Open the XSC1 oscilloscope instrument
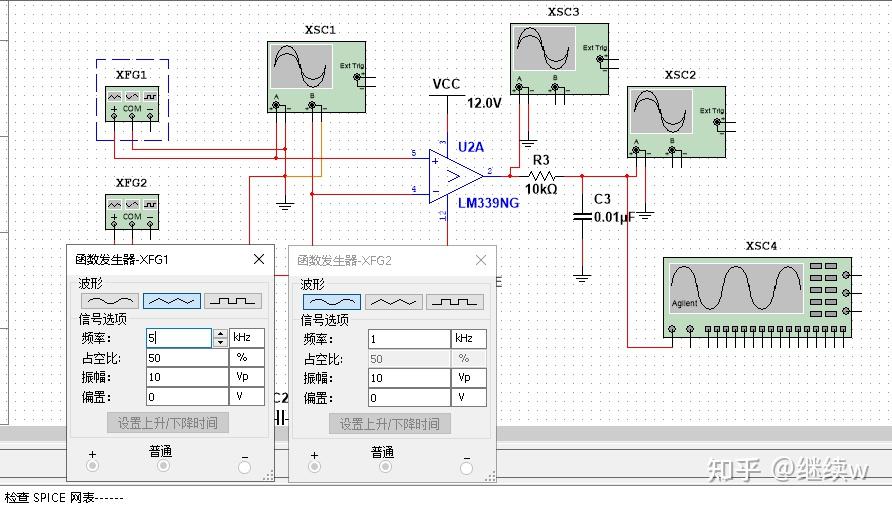Viewport: 892px width, 507px height. click(316, 77)
